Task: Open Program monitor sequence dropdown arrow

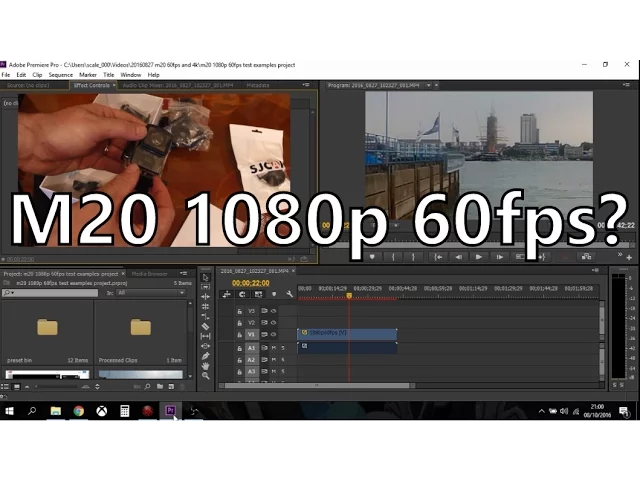Action: pyautogui.click(x=429, y=85)
